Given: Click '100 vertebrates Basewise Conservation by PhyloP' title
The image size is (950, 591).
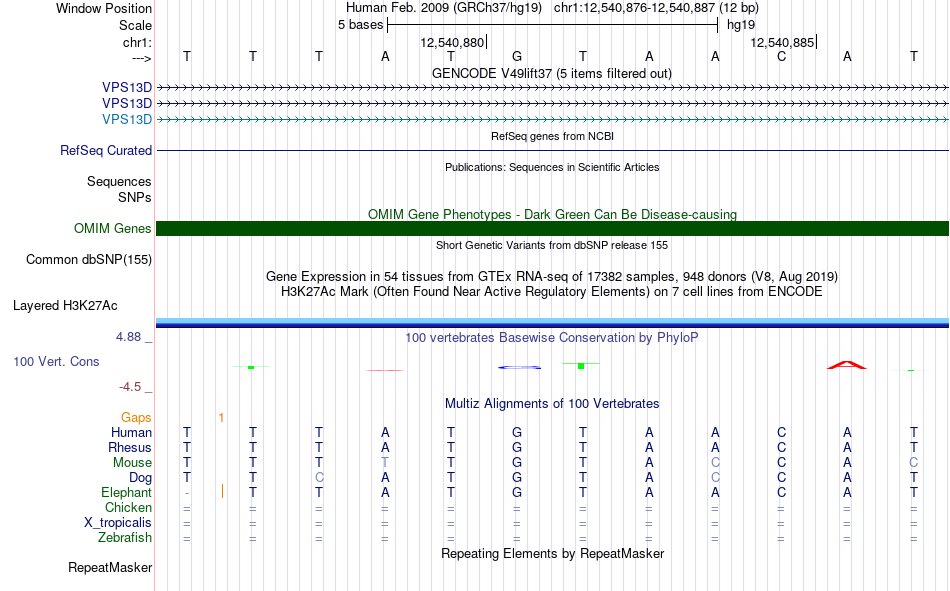Looking at the screenshot, I should tap(552, 338).
